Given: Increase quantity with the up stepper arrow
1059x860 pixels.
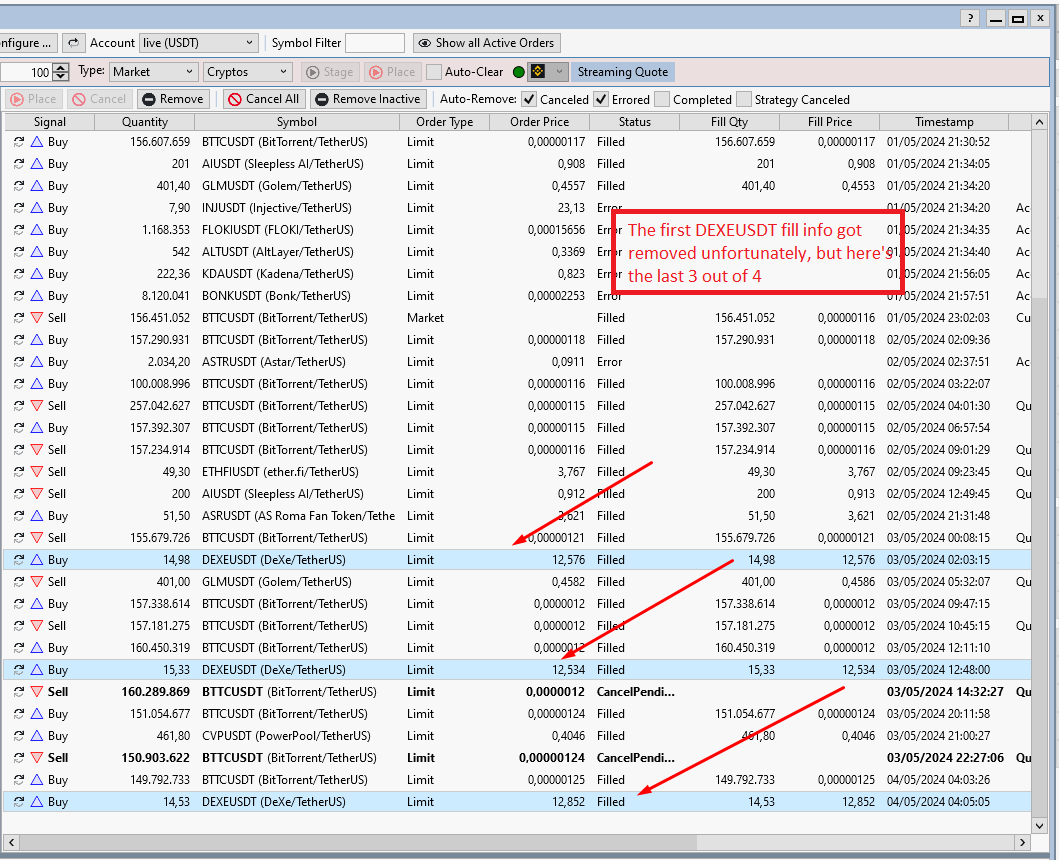Looking at the screenshot, I should (61, 67).
